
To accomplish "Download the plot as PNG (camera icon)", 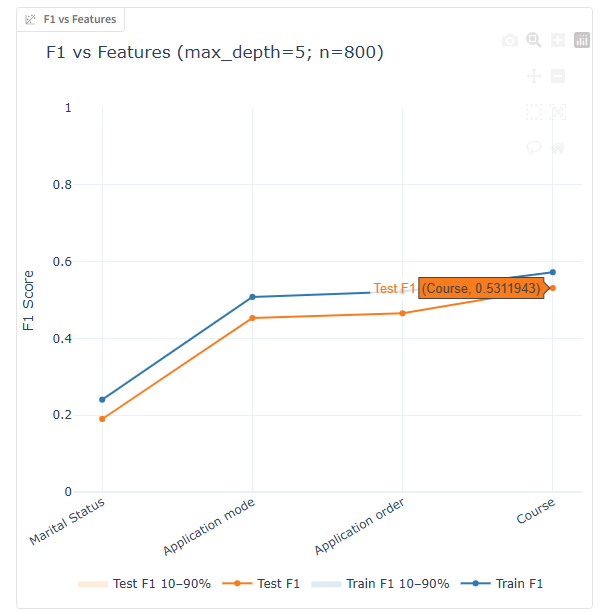I will [510, 41].
